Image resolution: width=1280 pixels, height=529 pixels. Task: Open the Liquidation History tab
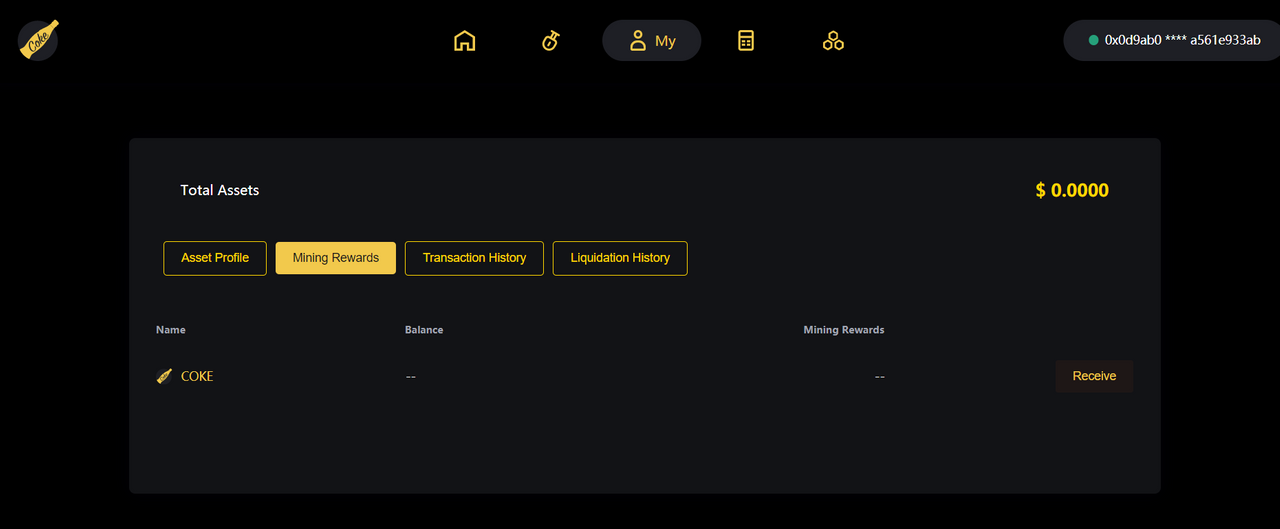click(620, 258)
